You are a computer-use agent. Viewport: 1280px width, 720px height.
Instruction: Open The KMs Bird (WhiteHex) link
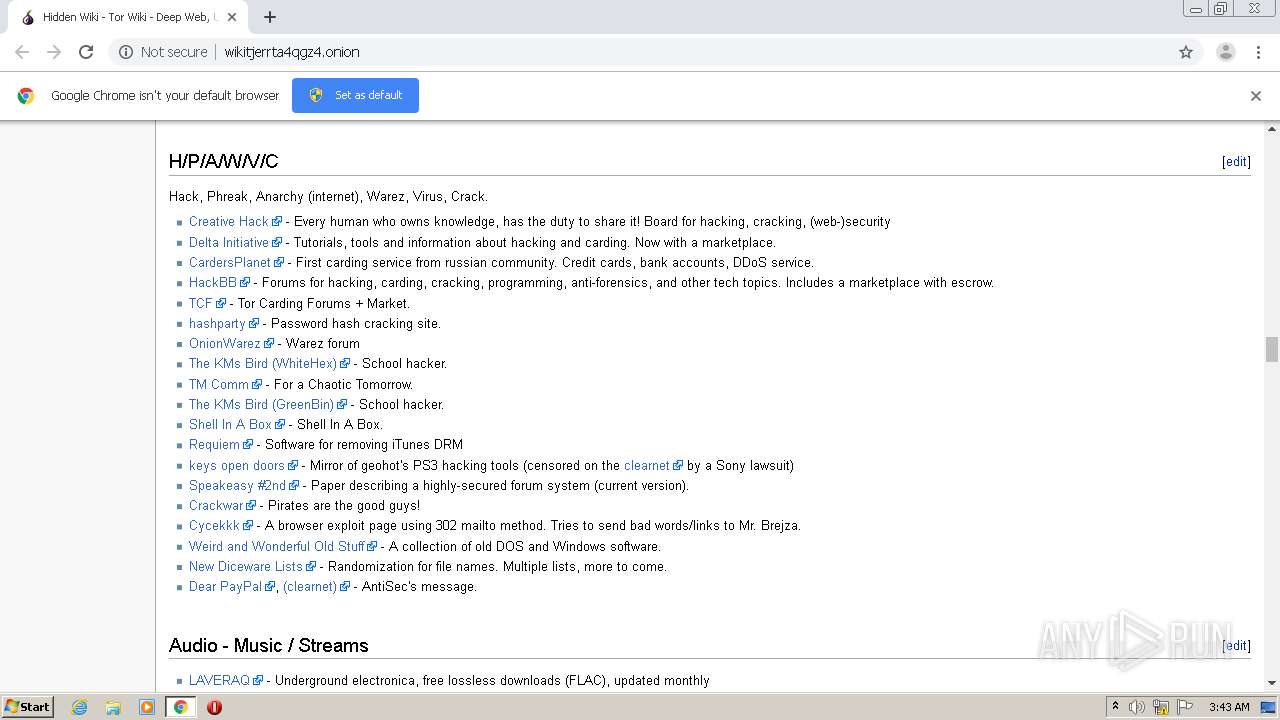coord(263,363)
